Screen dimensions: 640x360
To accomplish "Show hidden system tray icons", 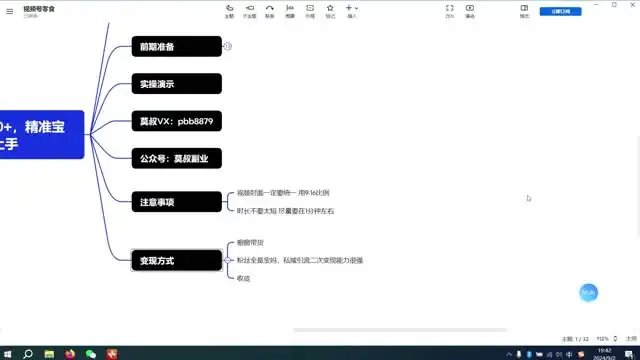I will [509, 354].
